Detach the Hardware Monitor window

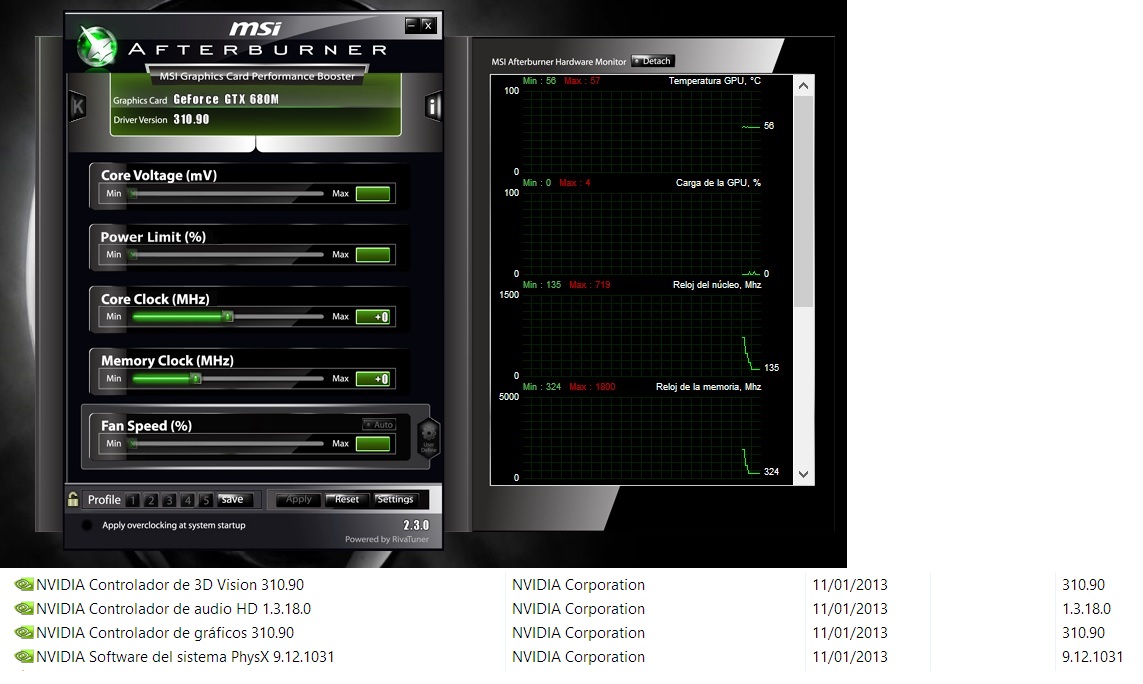pyautogui.click(x=652, y=61)
